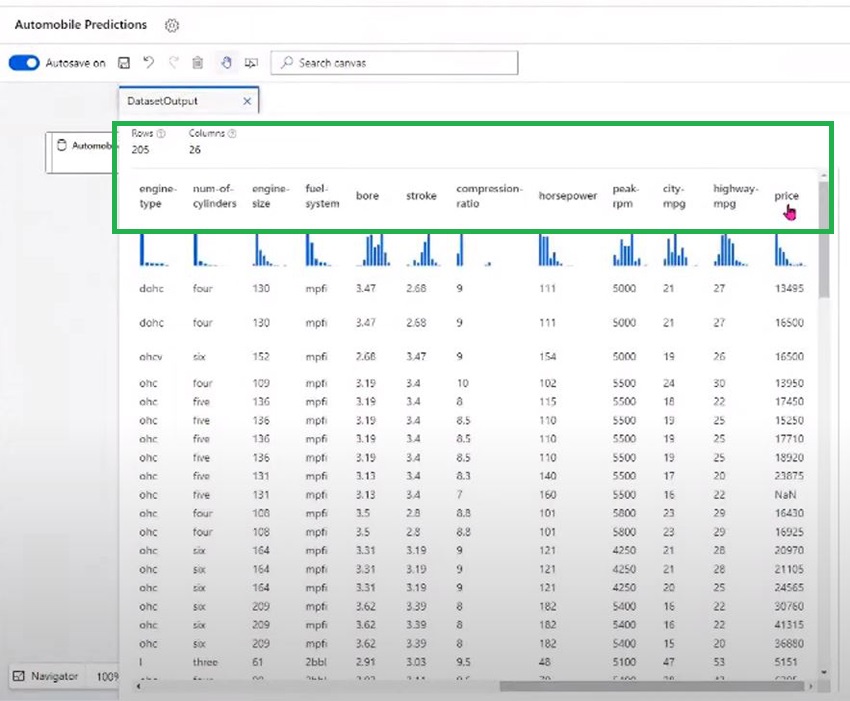The width and height of the screenshot is (850, 701).
Task: Close the DatasetOutput tab
Action: [x=248, y=101]
